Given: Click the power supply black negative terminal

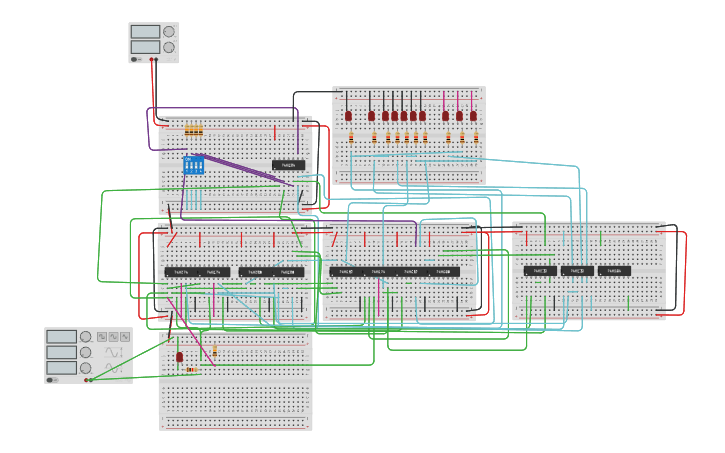Looking at the screenshot, I should tap(156, 59).
